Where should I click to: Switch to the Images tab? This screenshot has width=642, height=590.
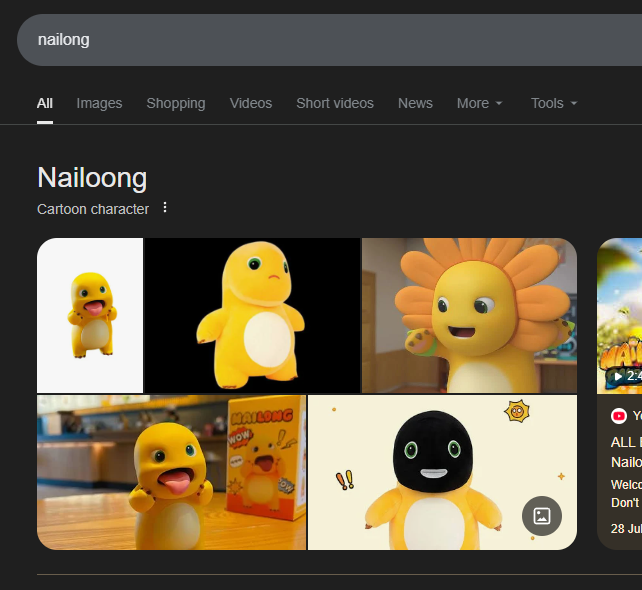coord(99,103)
